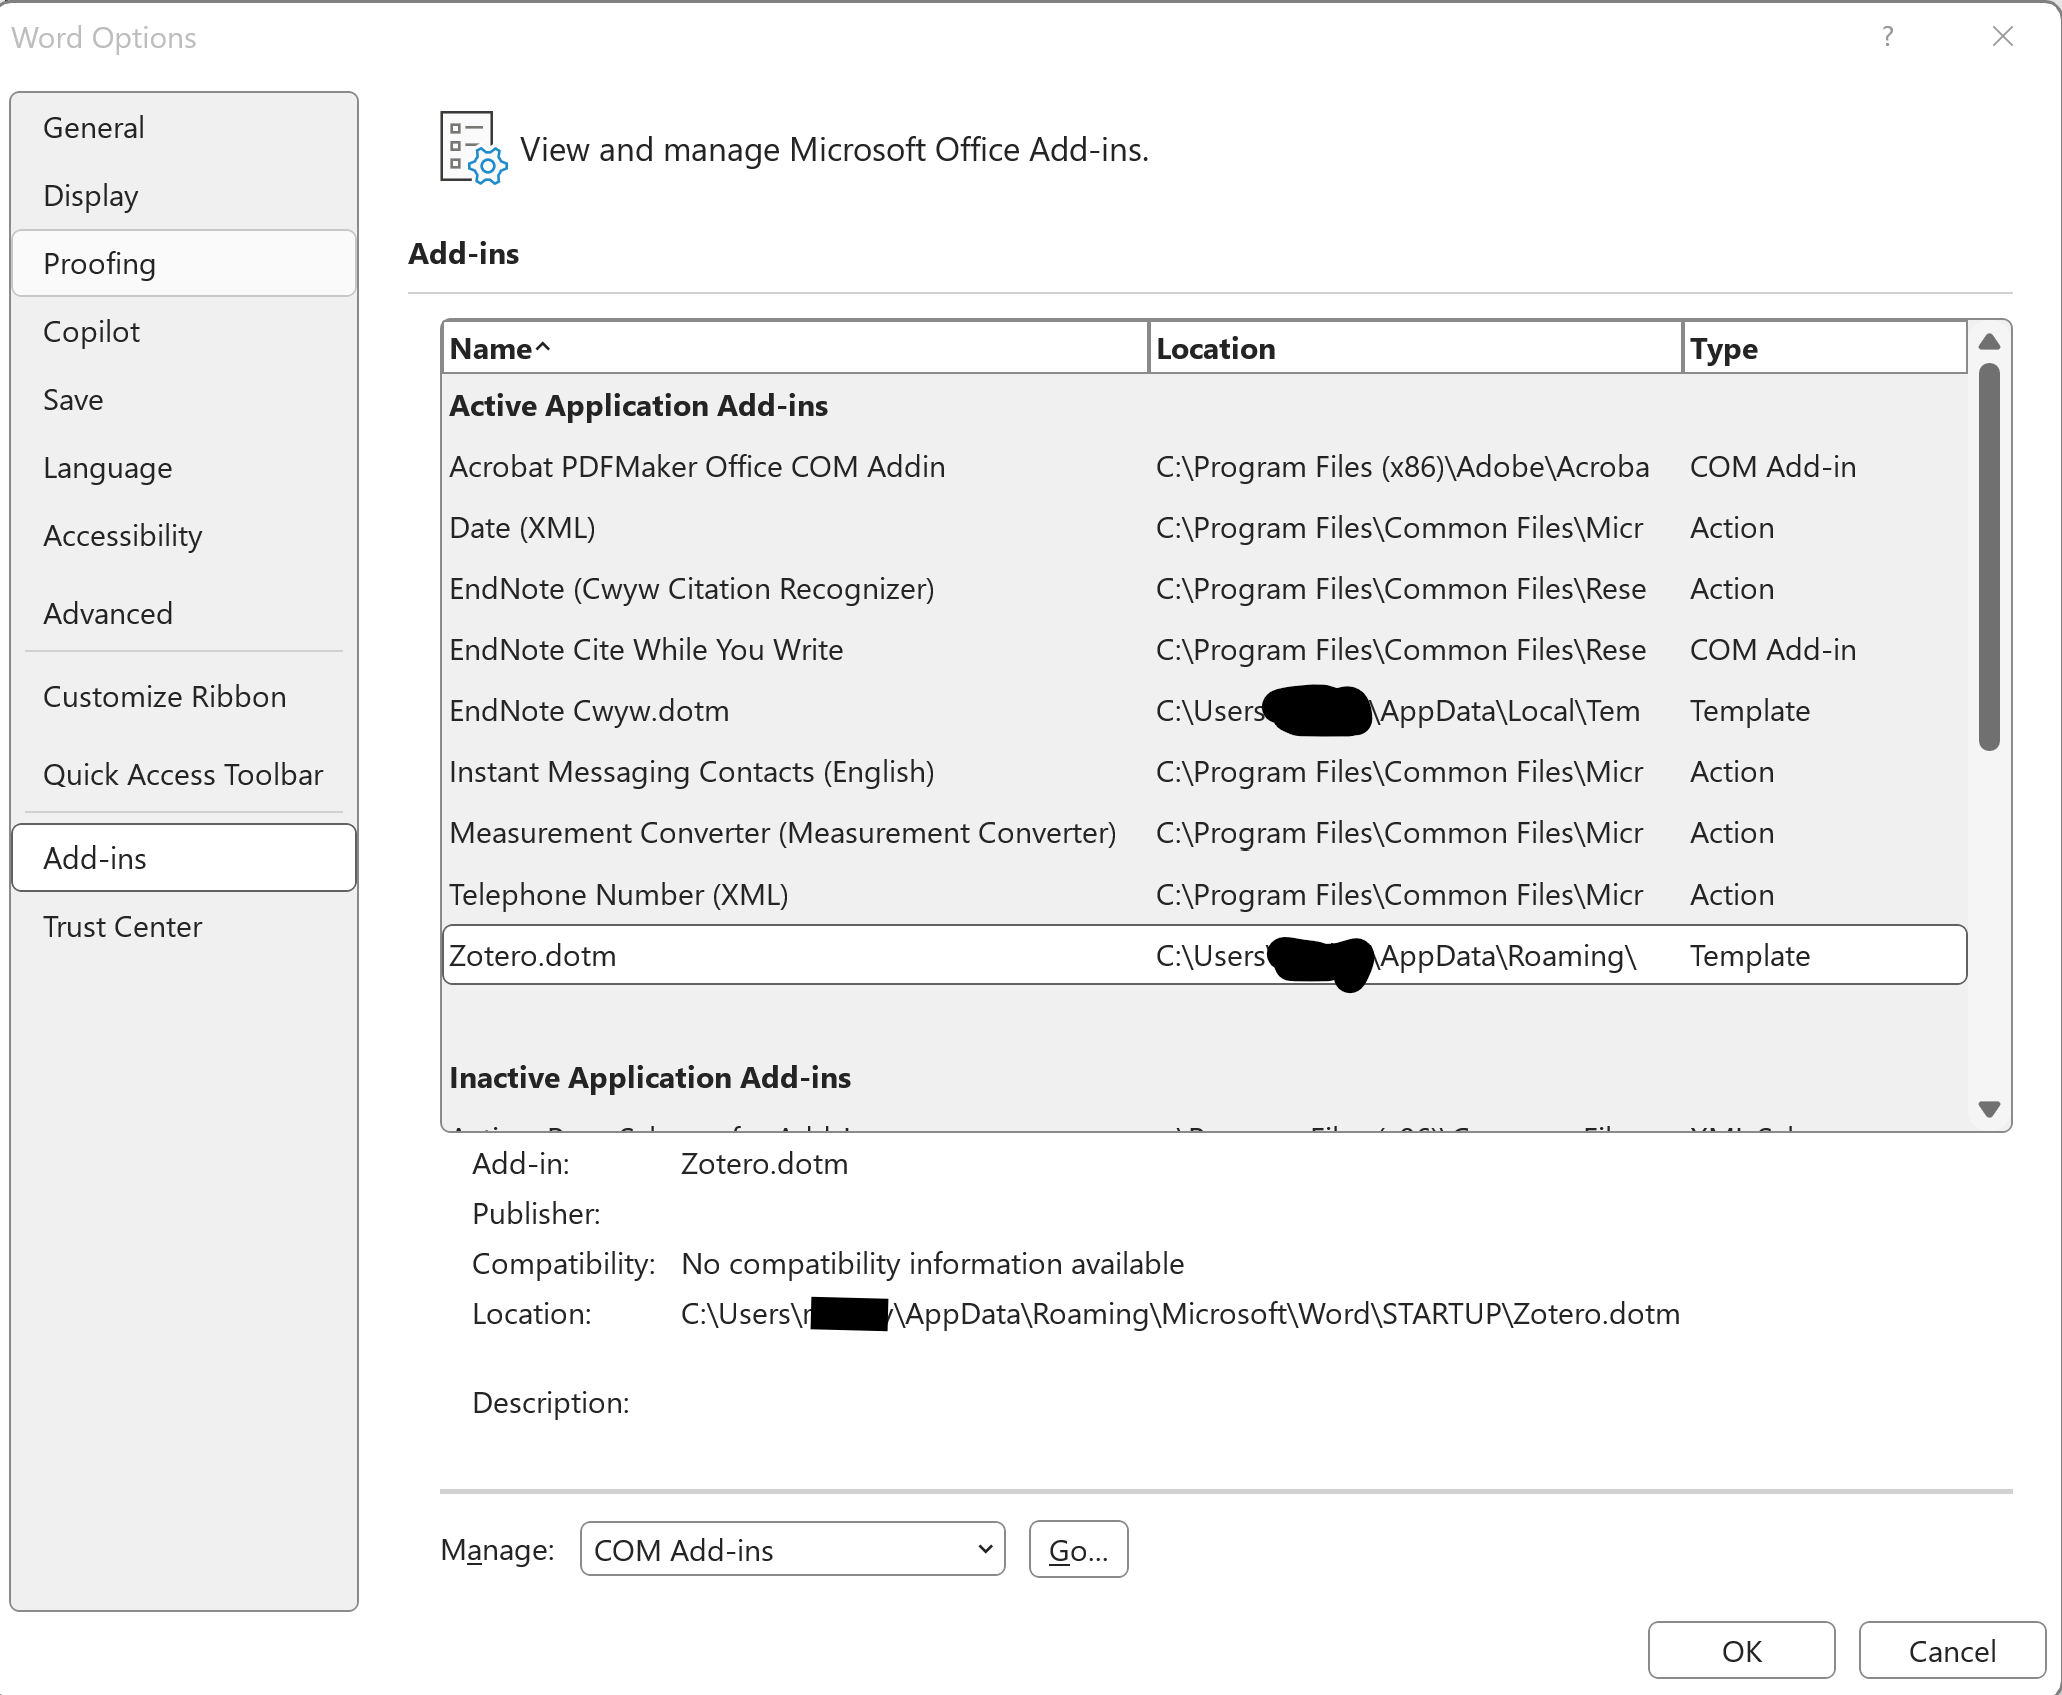
Task: Open the Proofing options category
Action: [184, 264]
